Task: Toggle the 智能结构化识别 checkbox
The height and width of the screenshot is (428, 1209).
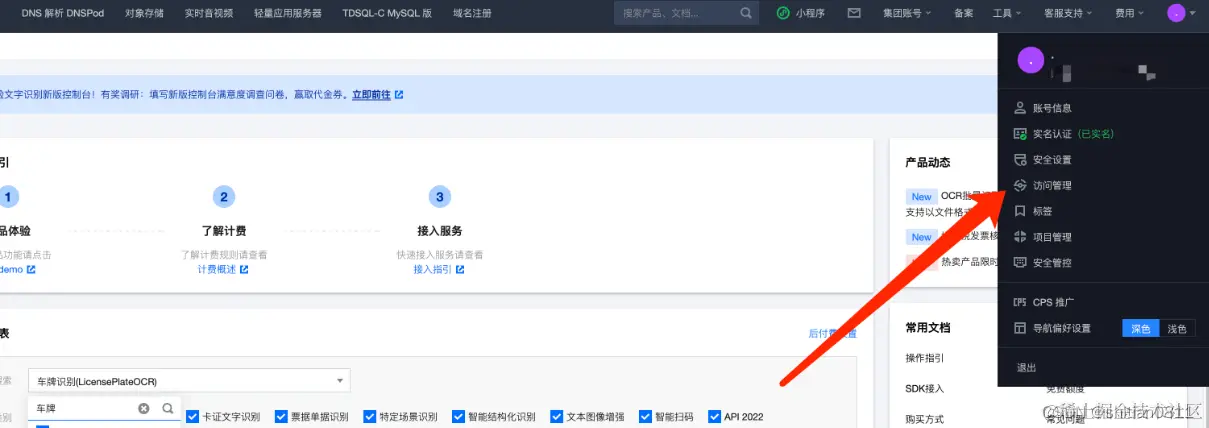Action: click(x=459, y=416)
